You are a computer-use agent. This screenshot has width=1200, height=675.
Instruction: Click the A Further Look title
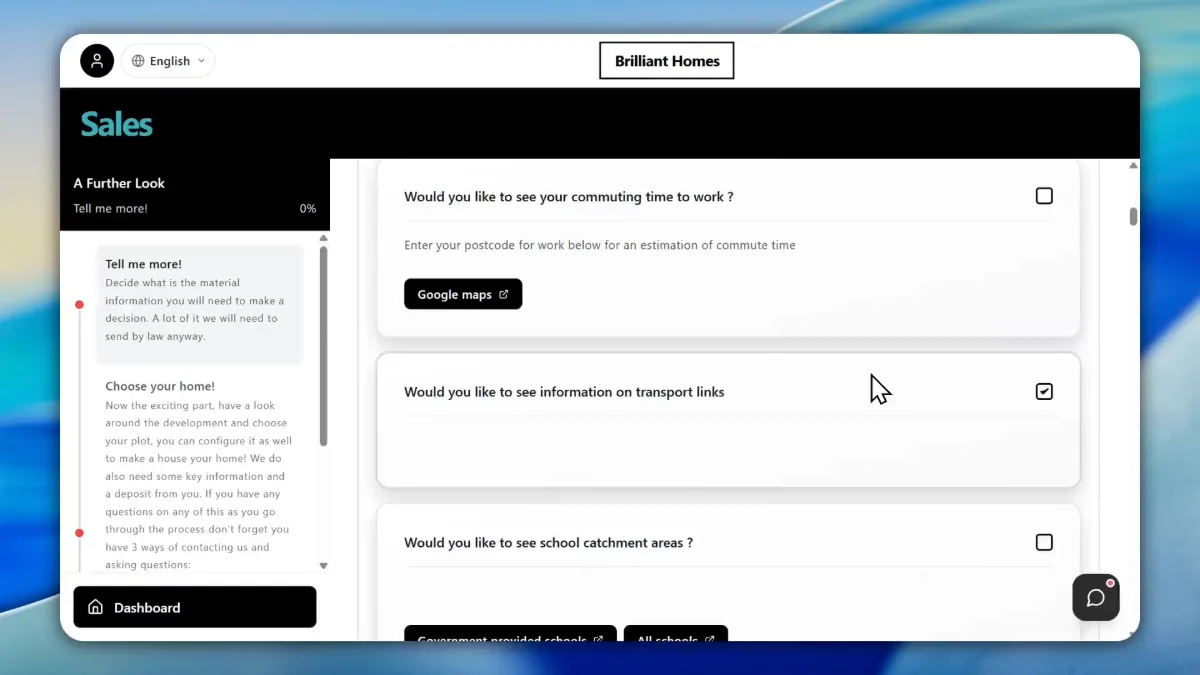click(x=119, y=183)
